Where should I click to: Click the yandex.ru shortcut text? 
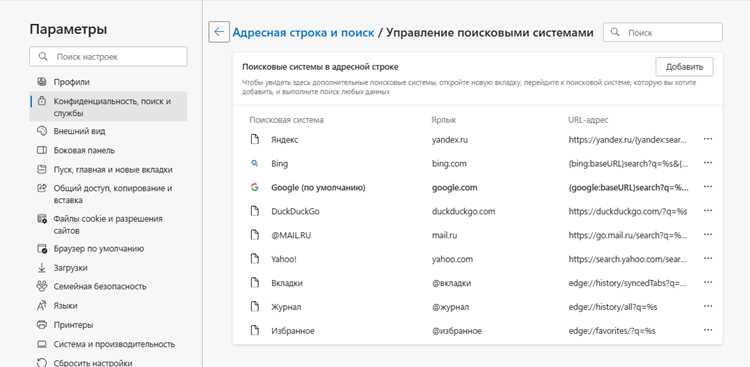click(450, 140)
